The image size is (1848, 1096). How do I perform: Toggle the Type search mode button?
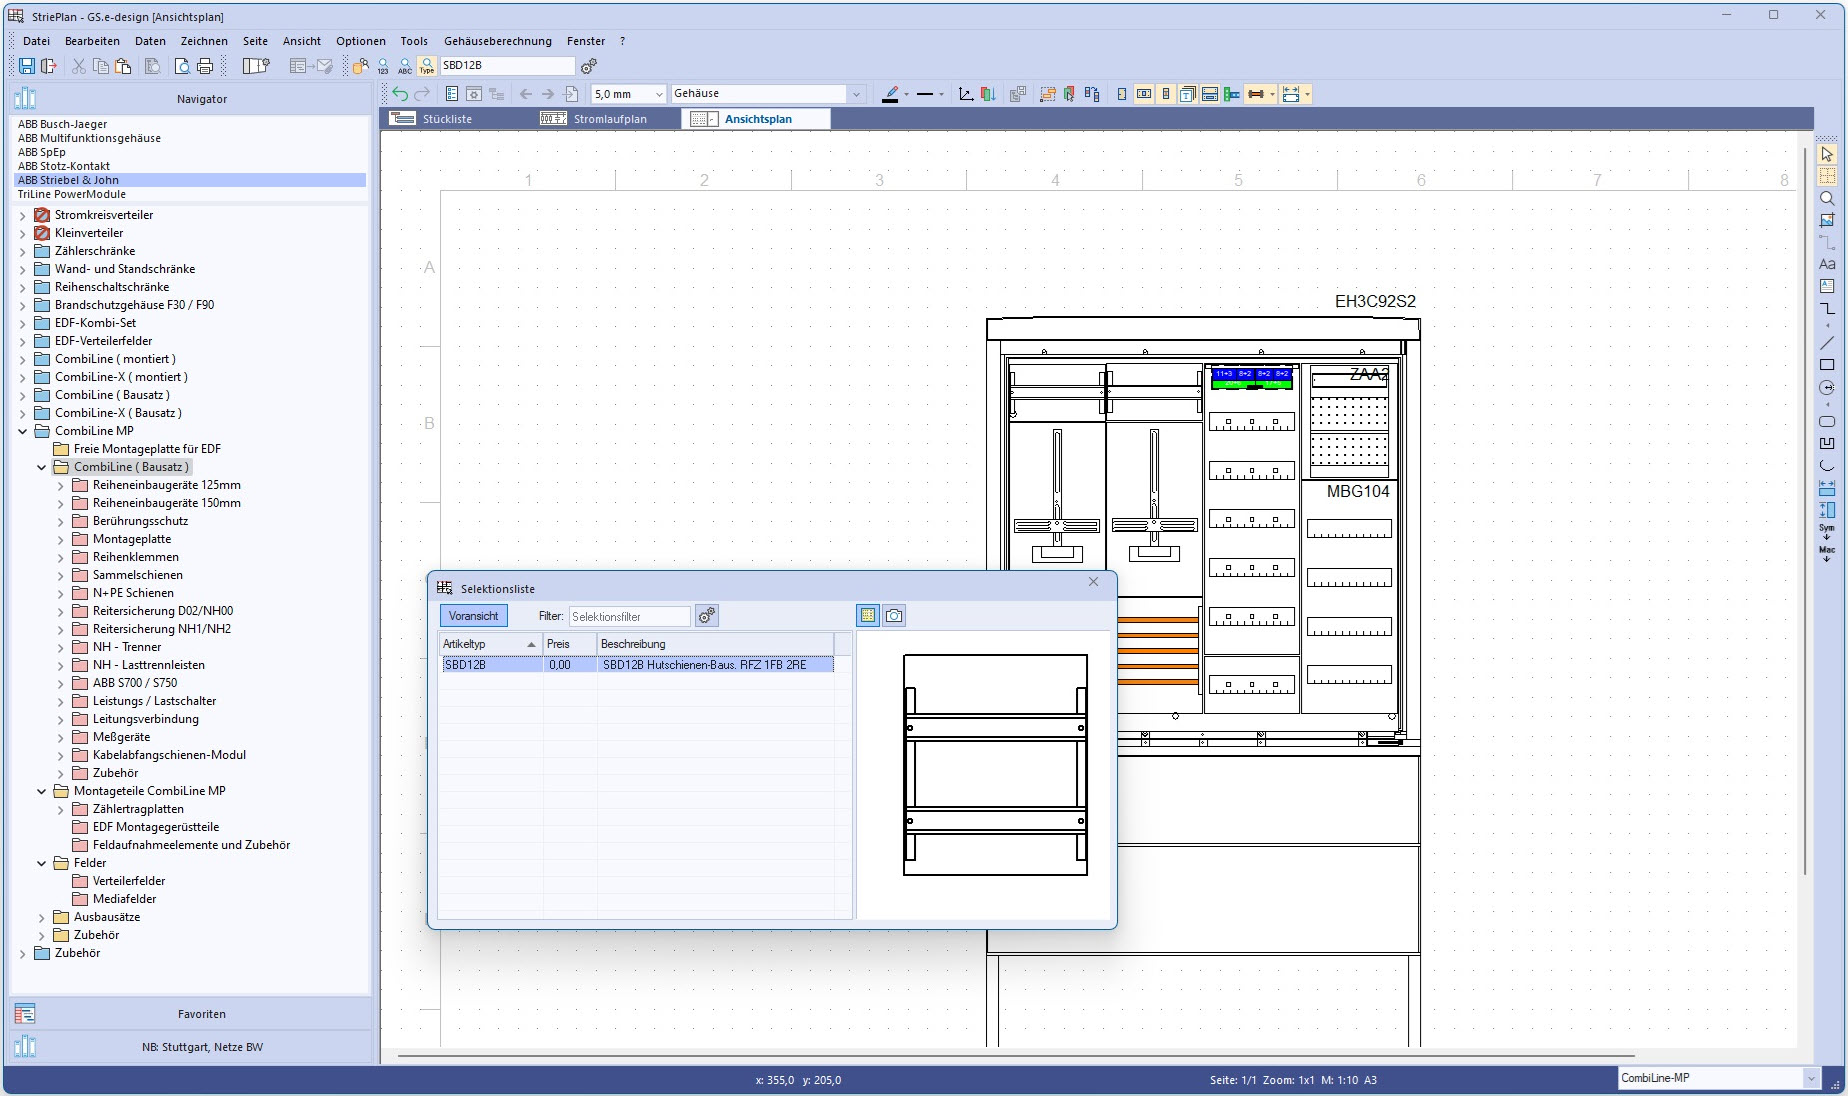pyautogui.click(x=427, y=66)
